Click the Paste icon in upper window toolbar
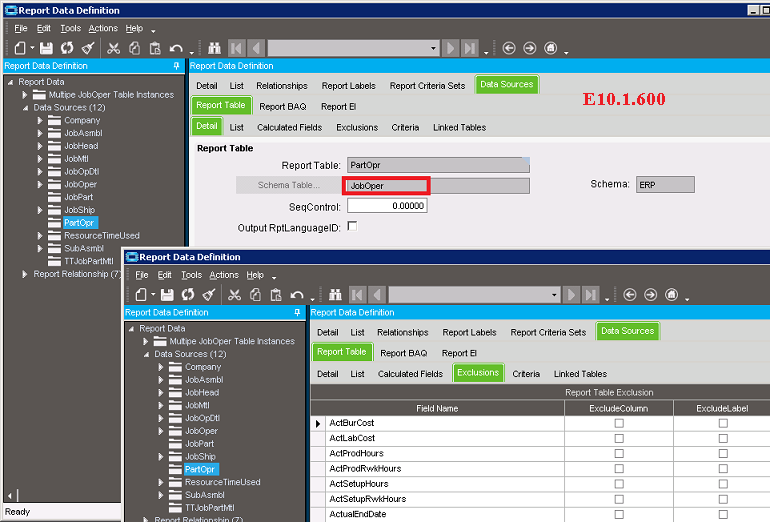 click(154, 48)
